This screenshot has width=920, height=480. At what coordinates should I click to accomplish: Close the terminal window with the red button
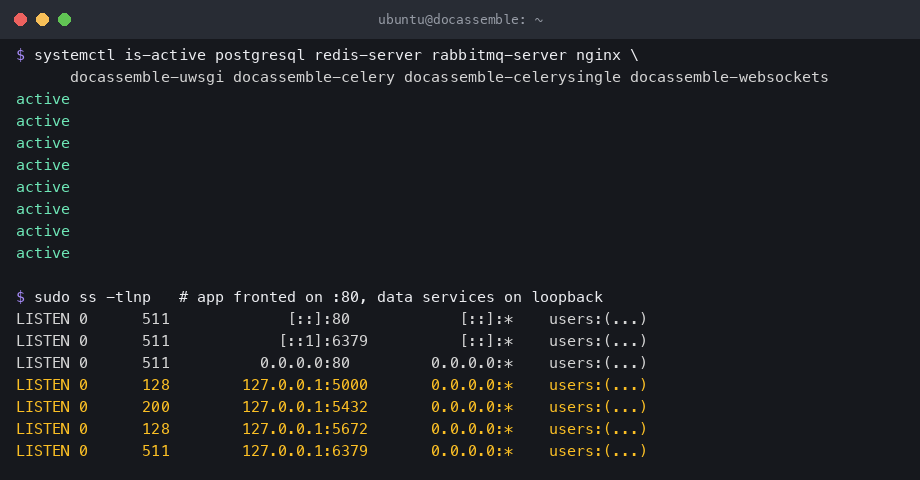[21, 19]
